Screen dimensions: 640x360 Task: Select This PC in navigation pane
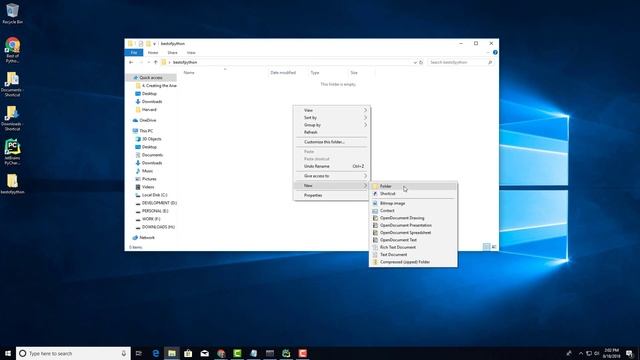tap(146, 131)
